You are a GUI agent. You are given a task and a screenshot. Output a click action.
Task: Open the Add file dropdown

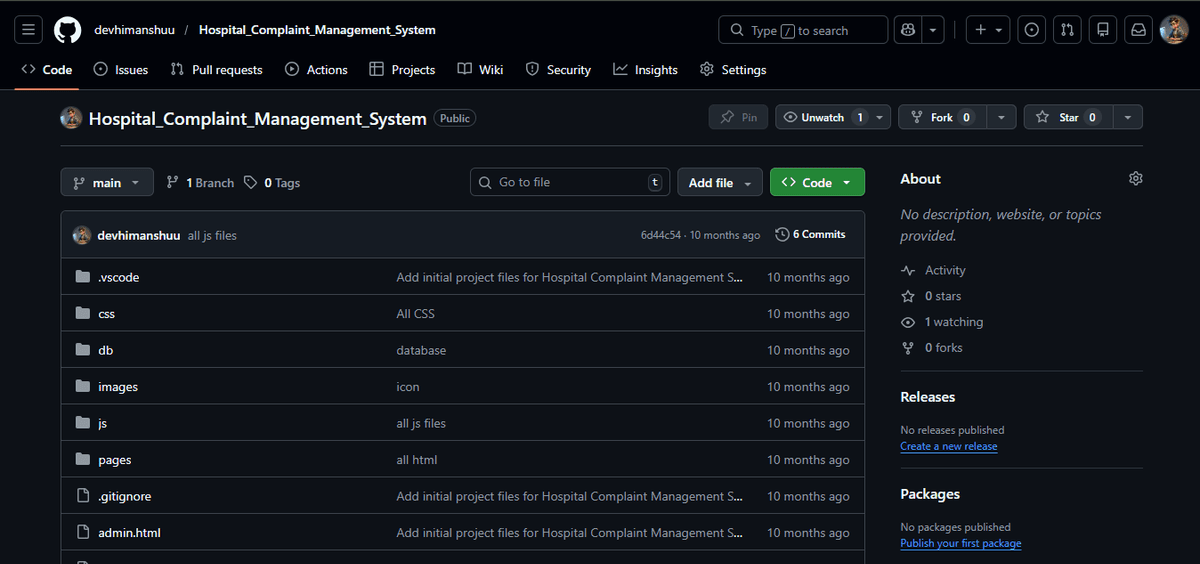point(720,183)
